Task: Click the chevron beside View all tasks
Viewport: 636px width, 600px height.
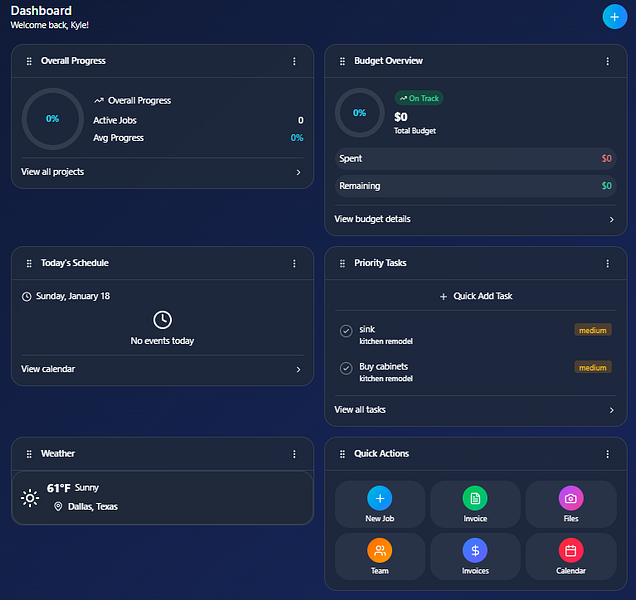Action: pyautogui.click(x=612, y=410)
